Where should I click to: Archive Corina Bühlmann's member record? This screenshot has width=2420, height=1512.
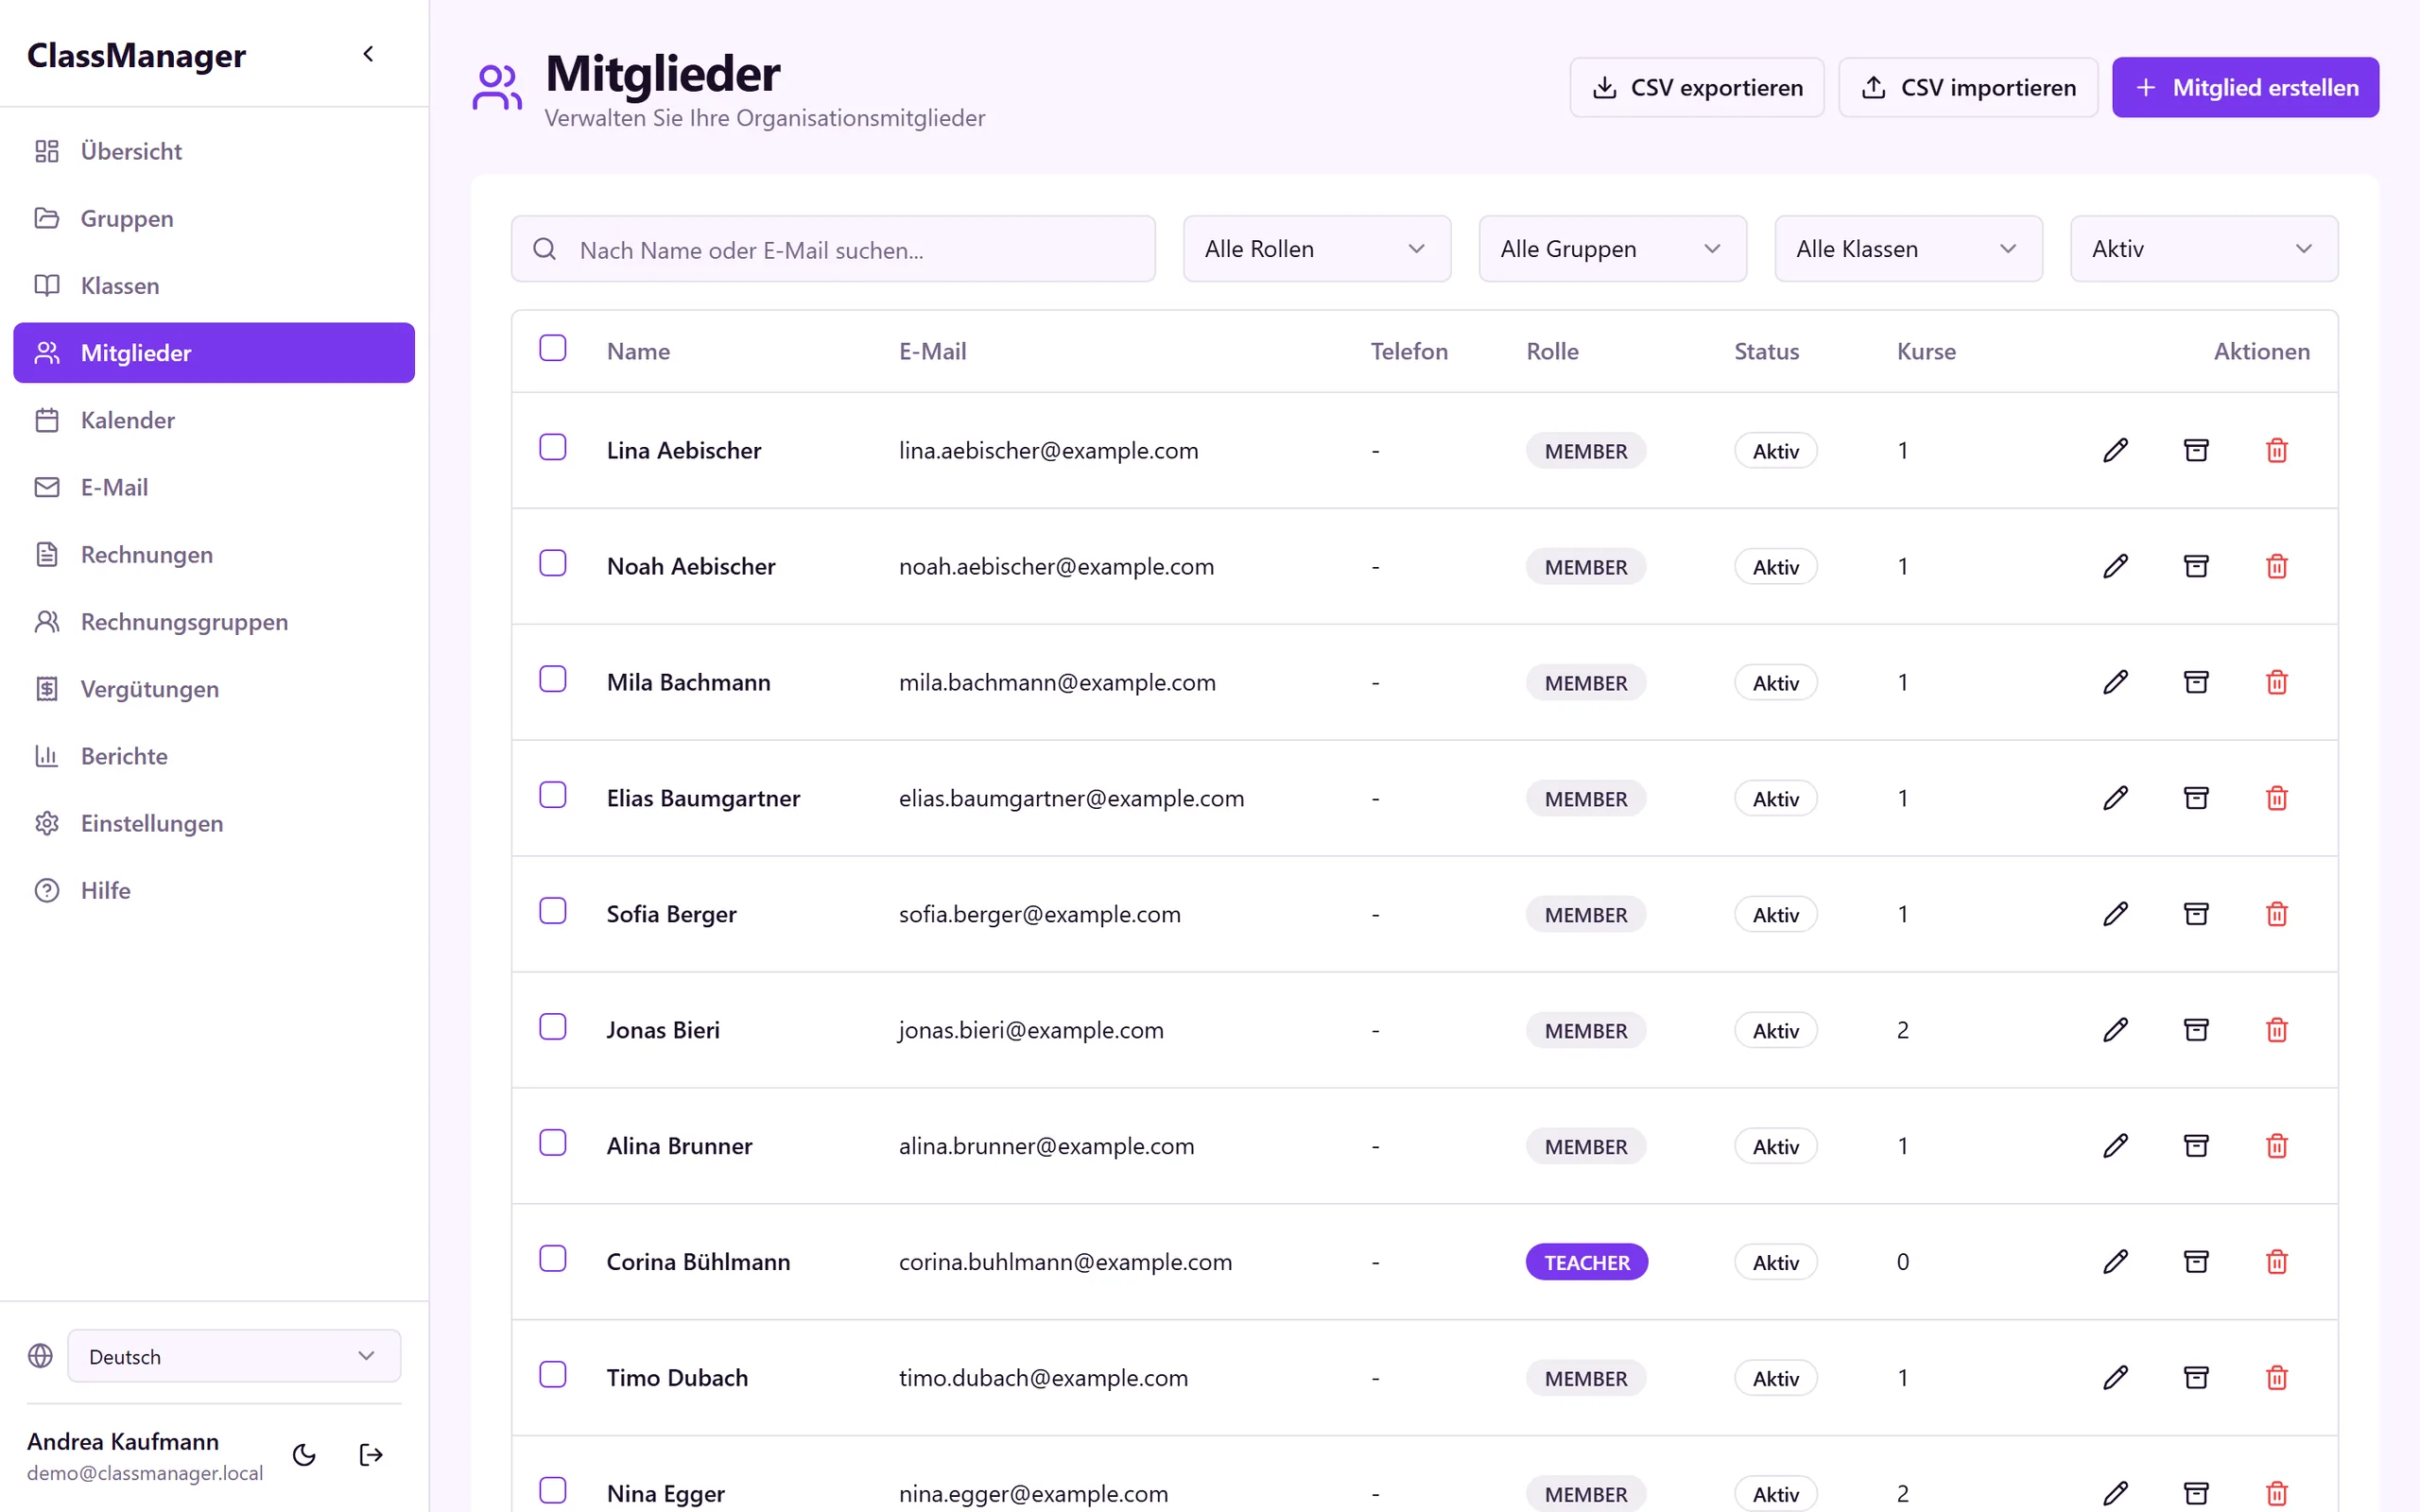coord(2196,1262)
